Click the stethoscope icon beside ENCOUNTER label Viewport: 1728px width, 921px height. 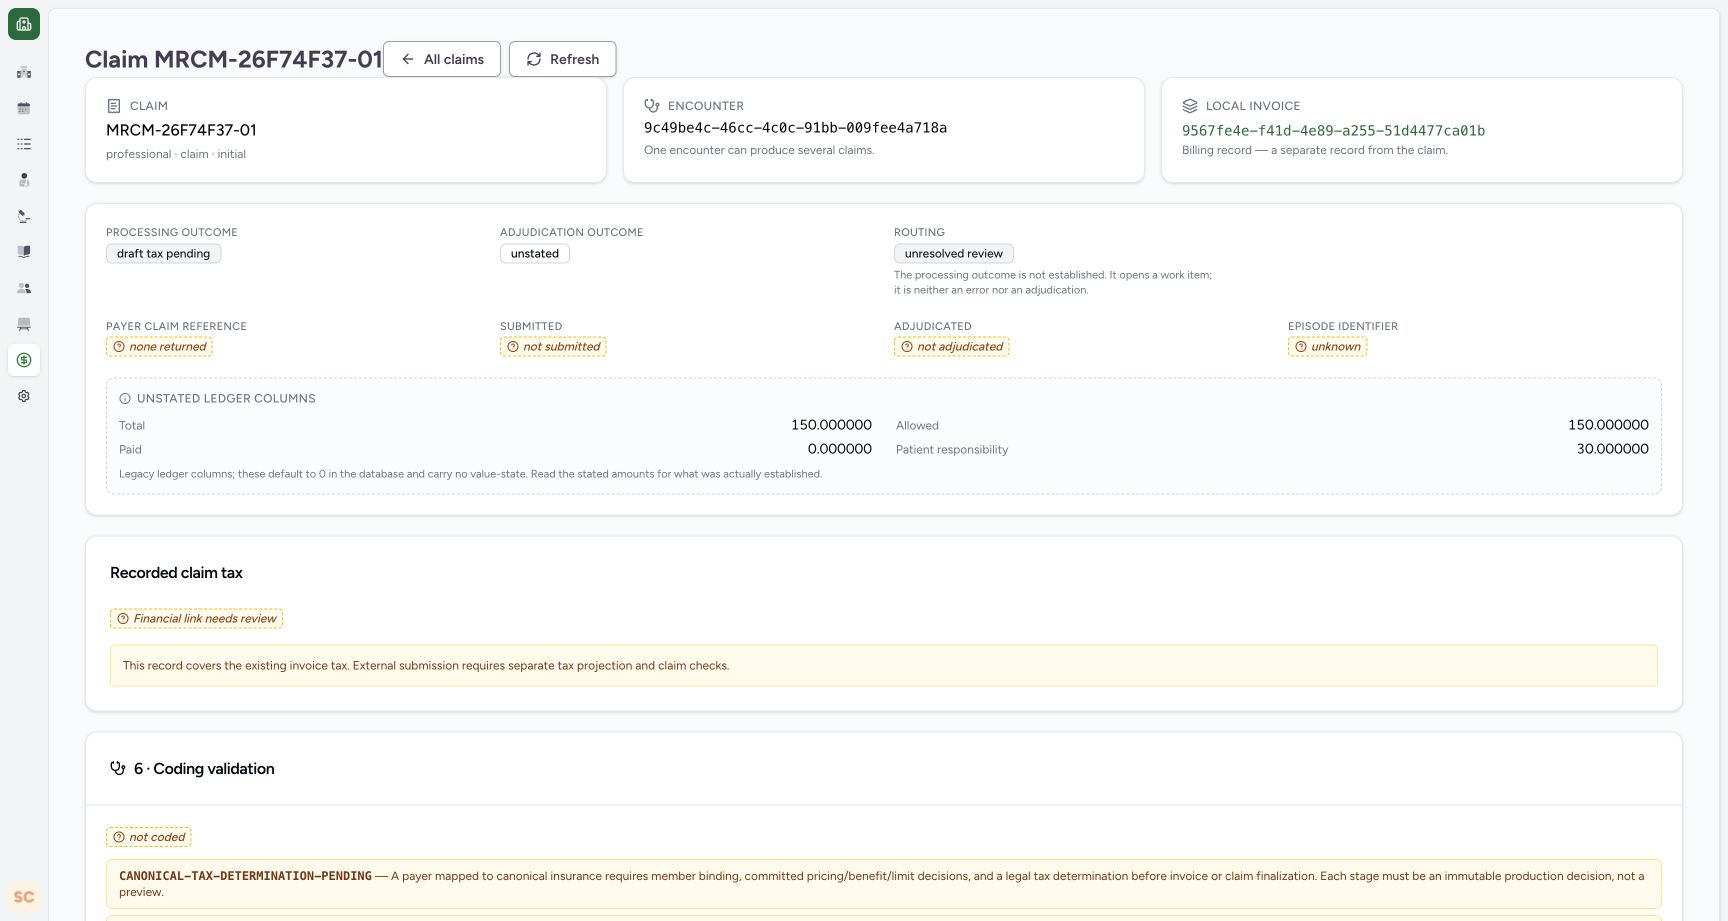pyautogui.click(x=652, y=105)
